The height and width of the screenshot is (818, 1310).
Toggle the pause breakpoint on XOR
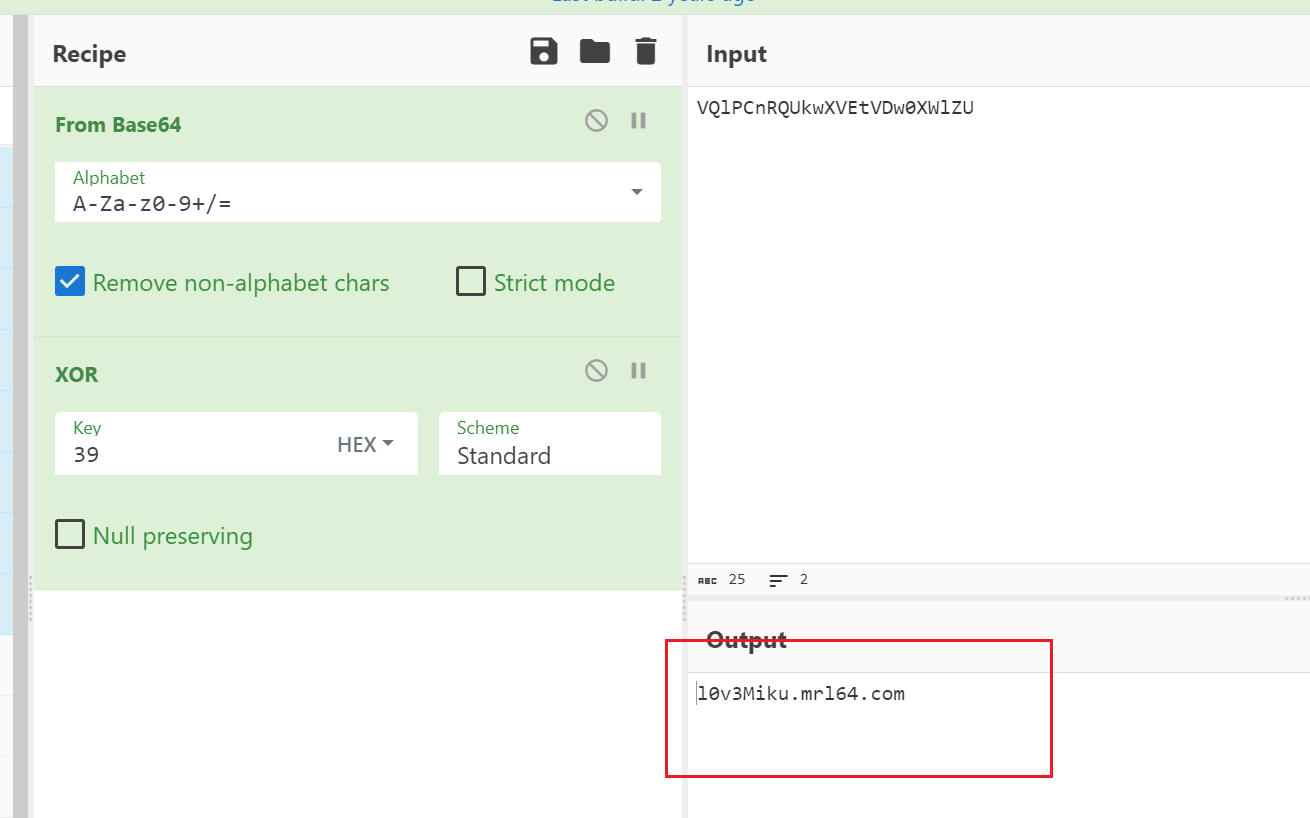coord(638,371)
